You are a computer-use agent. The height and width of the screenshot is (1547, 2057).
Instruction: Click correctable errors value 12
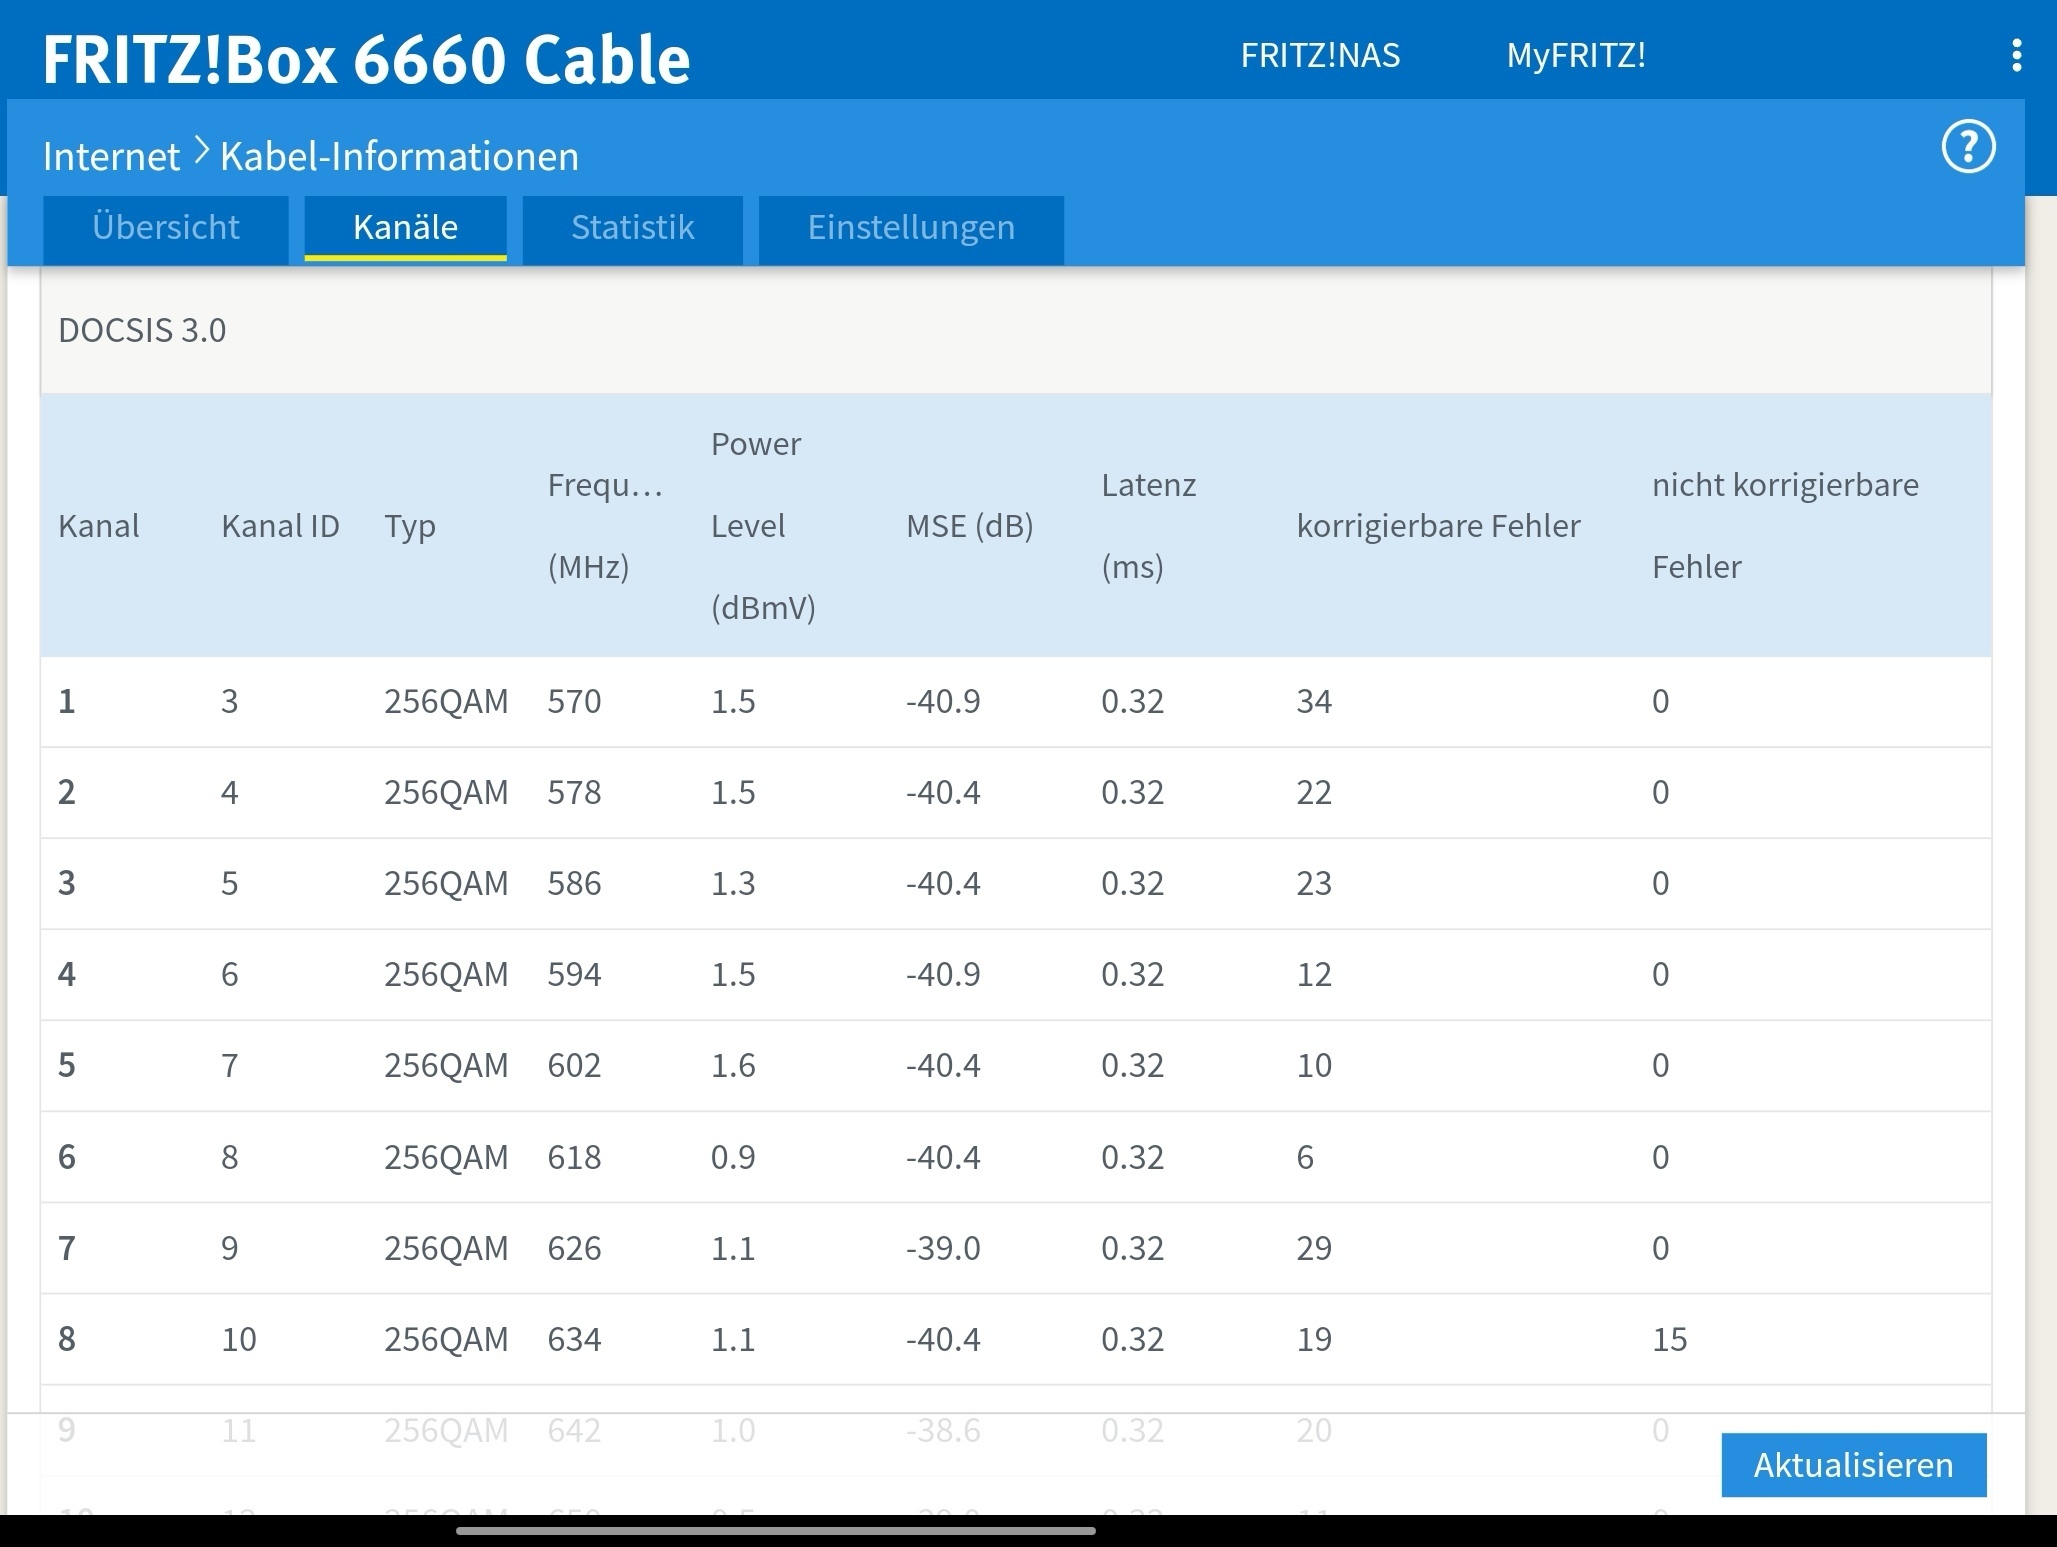coord(1314,975)
